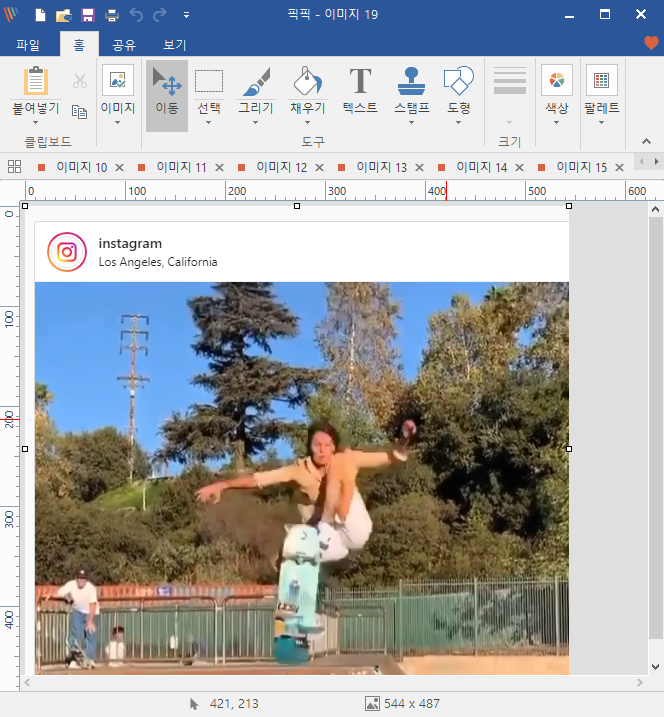Switch to the 이미지 14 tab
664x717 pixels.
(x=482, y=167)
